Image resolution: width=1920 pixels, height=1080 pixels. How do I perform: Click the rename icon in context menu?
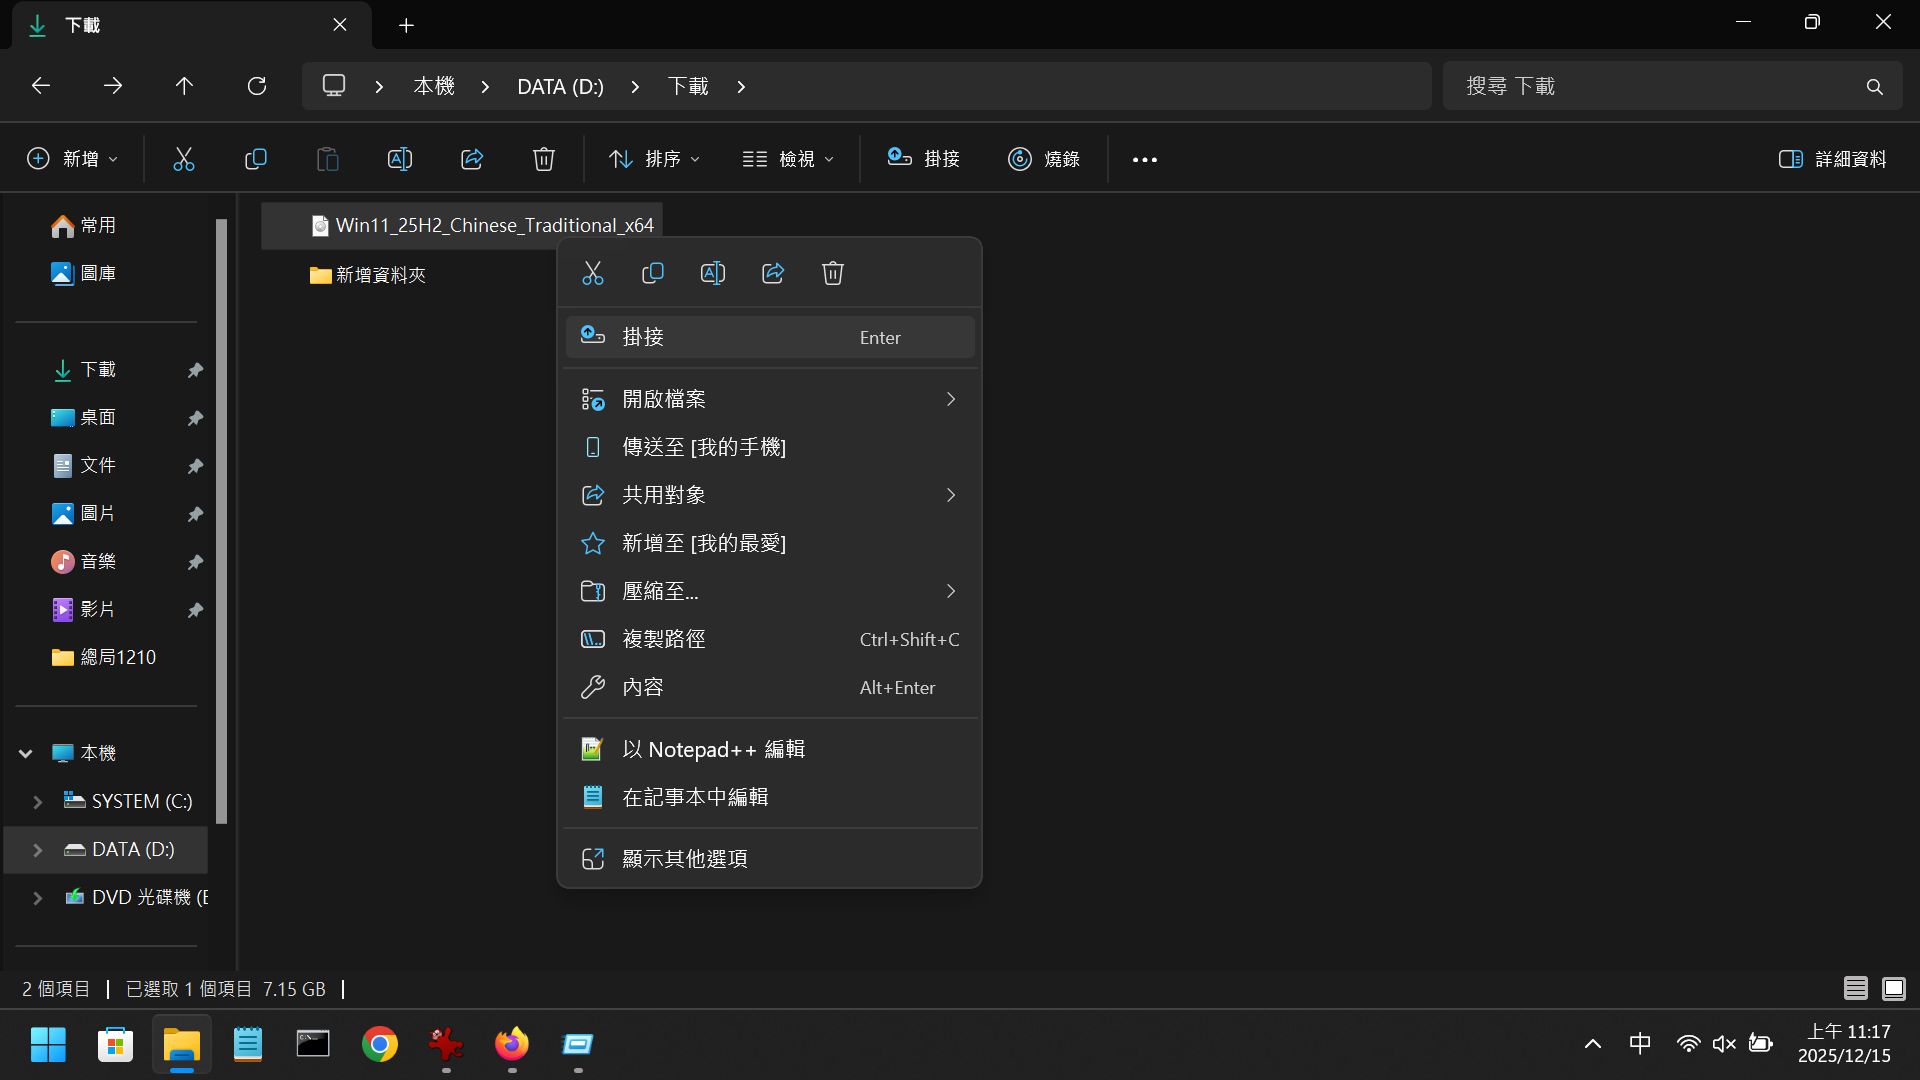pyautogui.click(x=713, y=273)
